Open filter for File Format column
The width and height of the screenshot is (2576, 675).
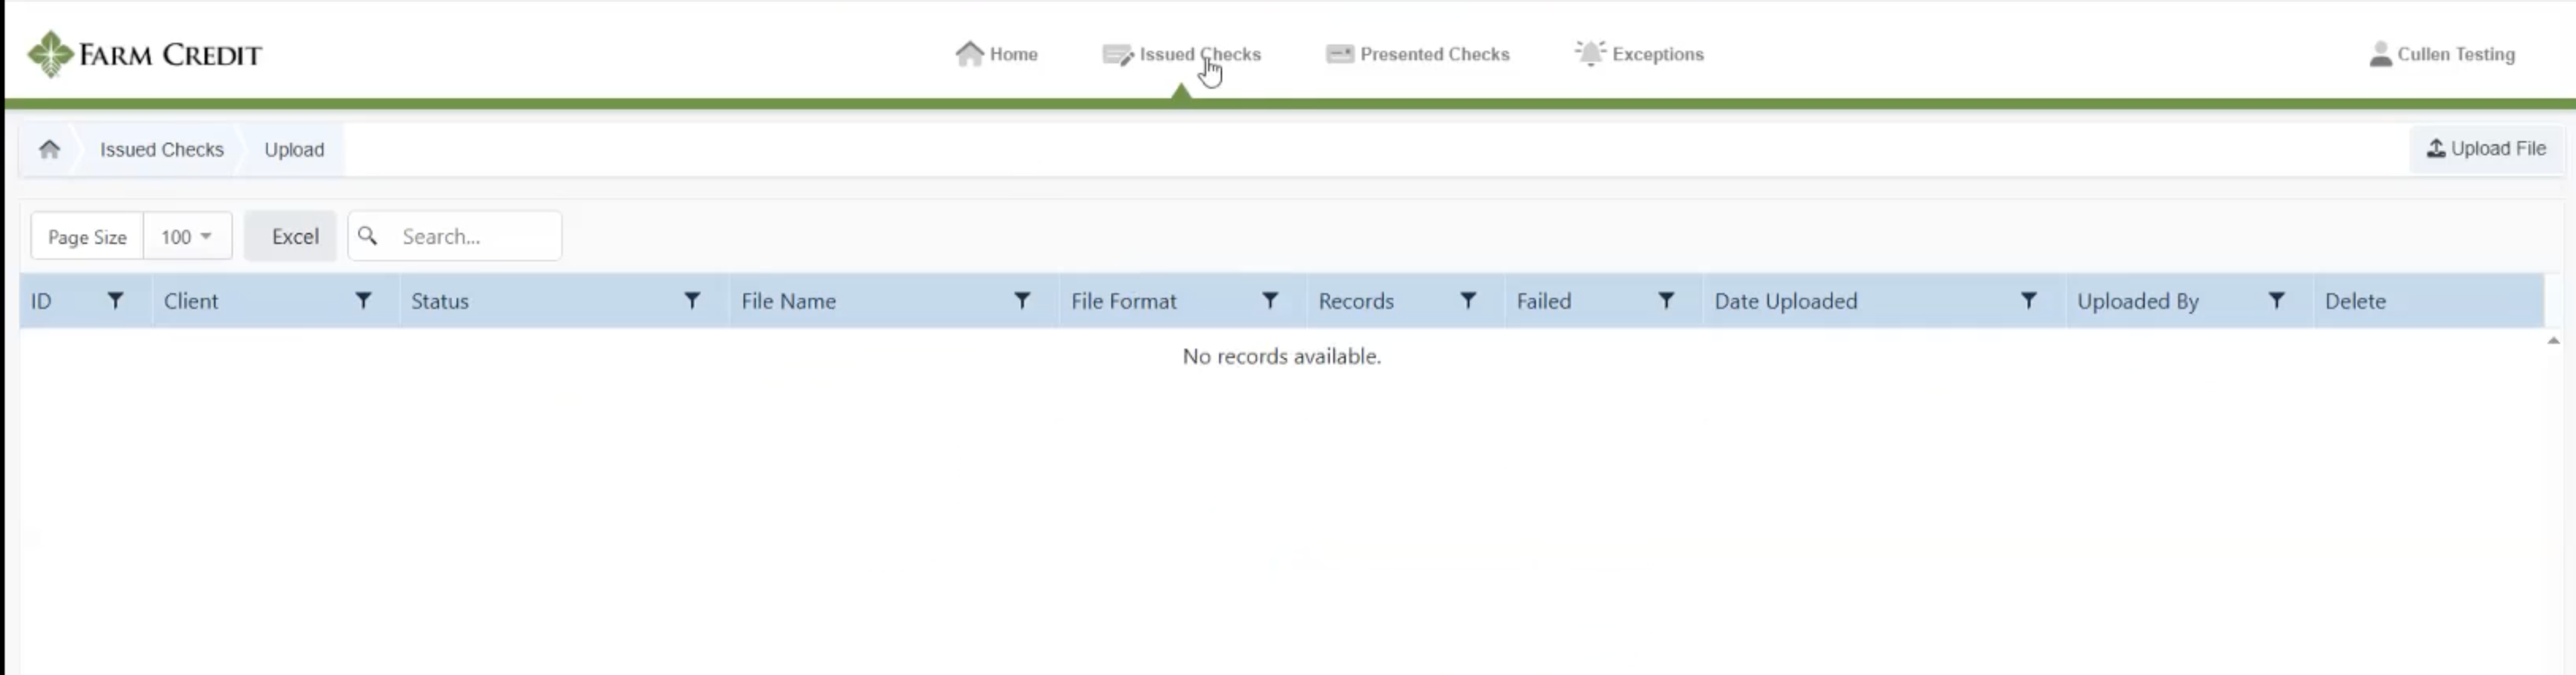[x=1269, y=300]
